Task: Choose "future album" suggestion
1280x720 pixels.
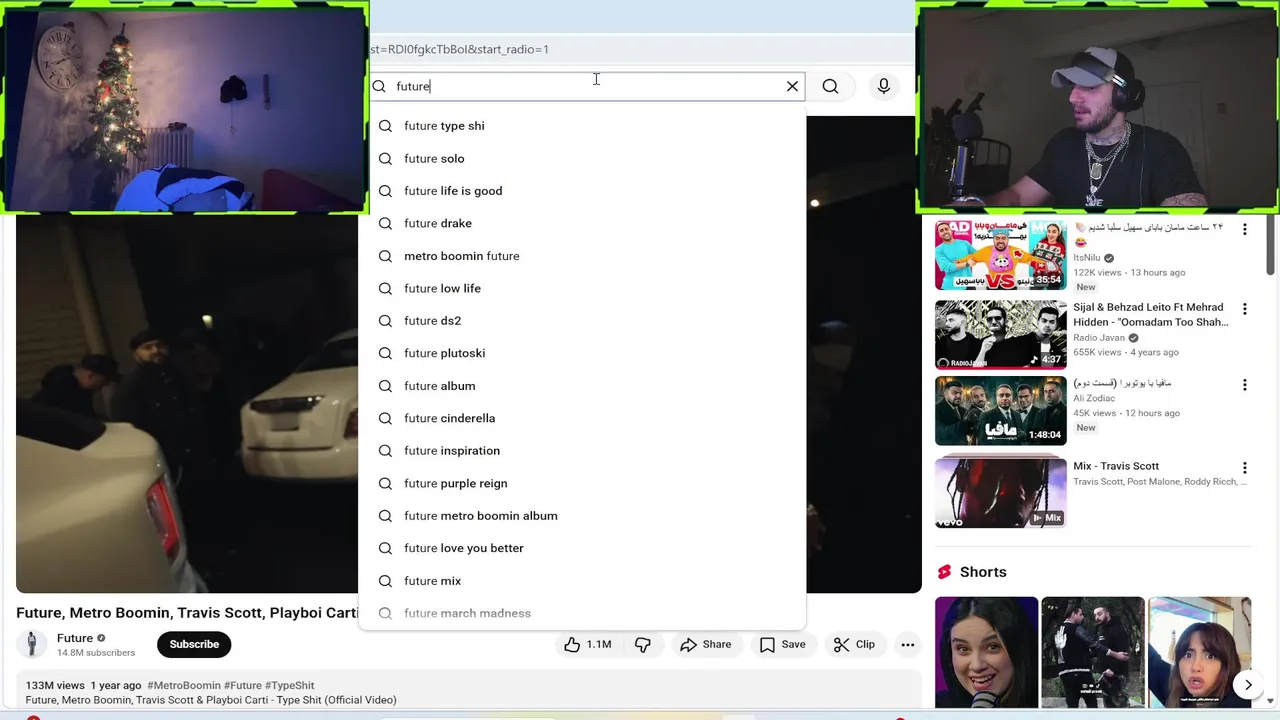Action: pos(582,386)
